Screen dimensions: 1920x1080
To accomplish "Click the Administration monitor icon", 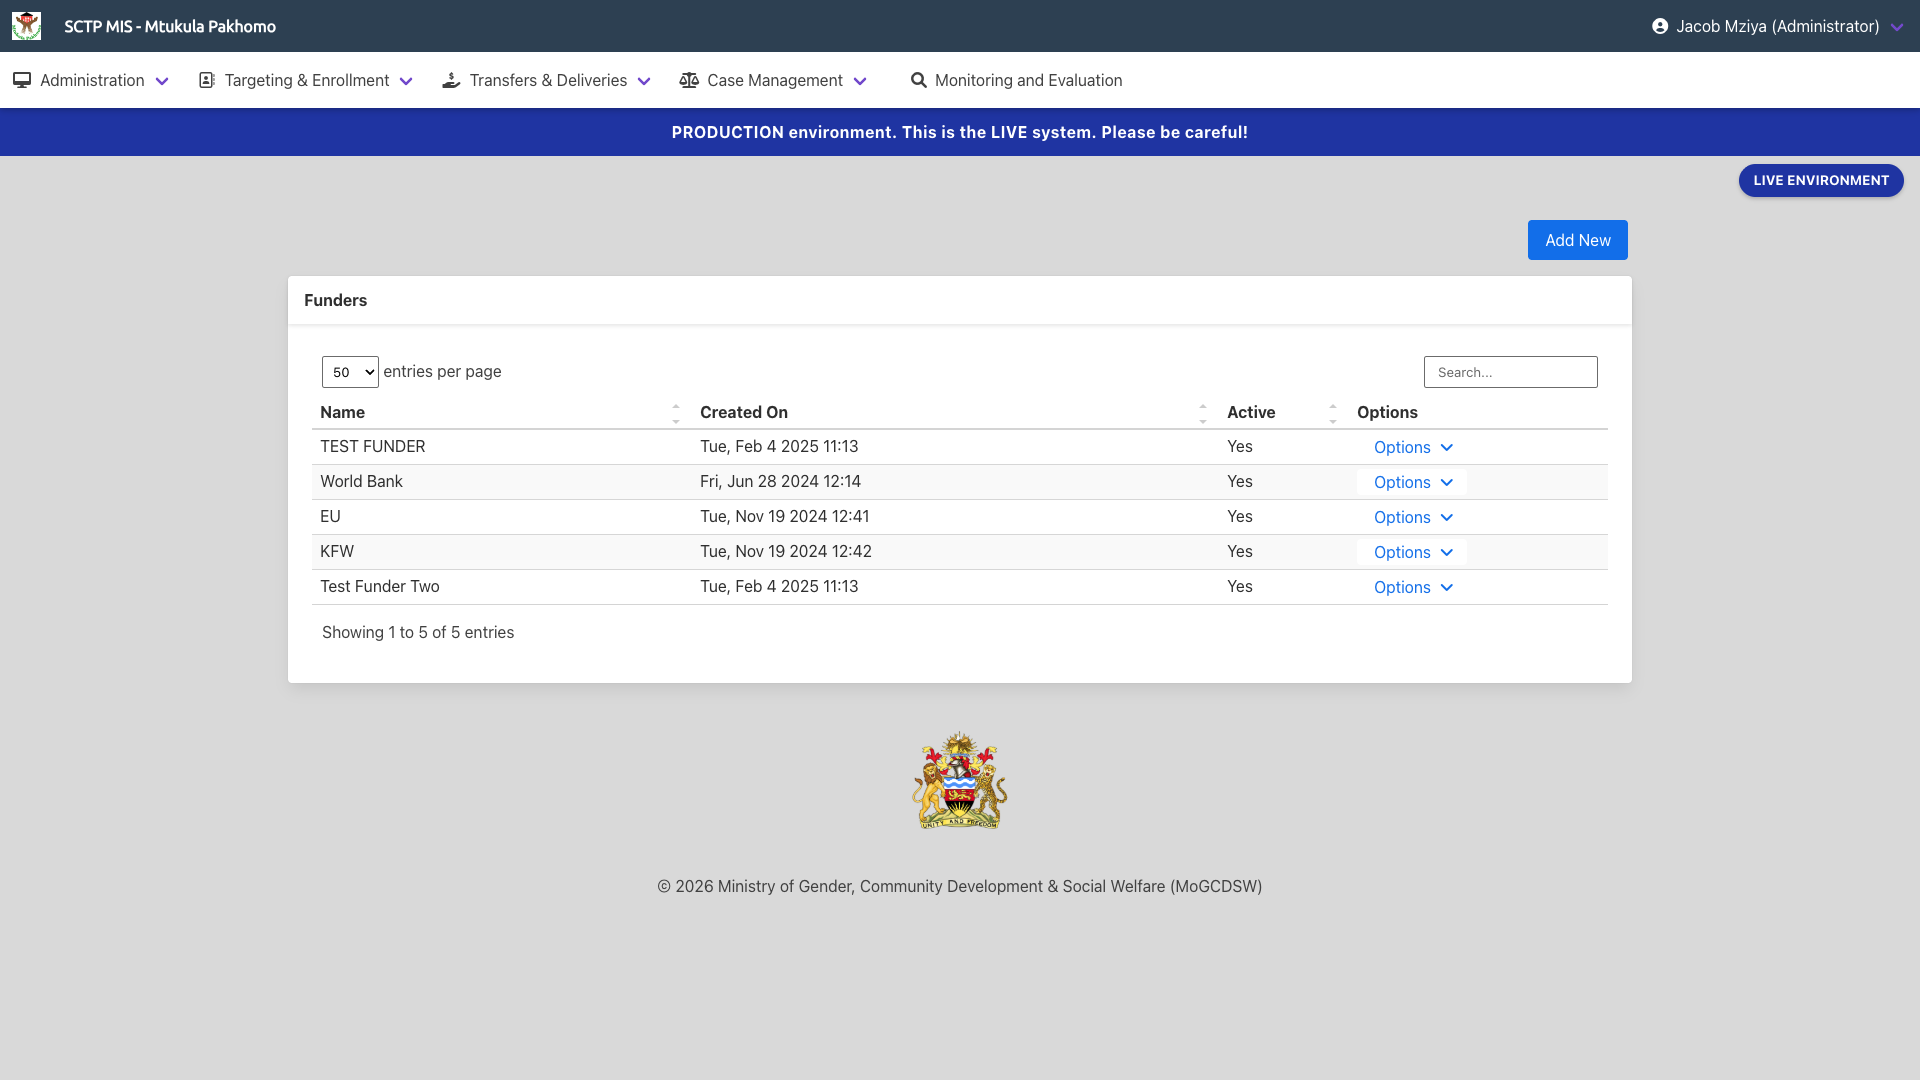I will pyautogui.click(x=22, y=80).
